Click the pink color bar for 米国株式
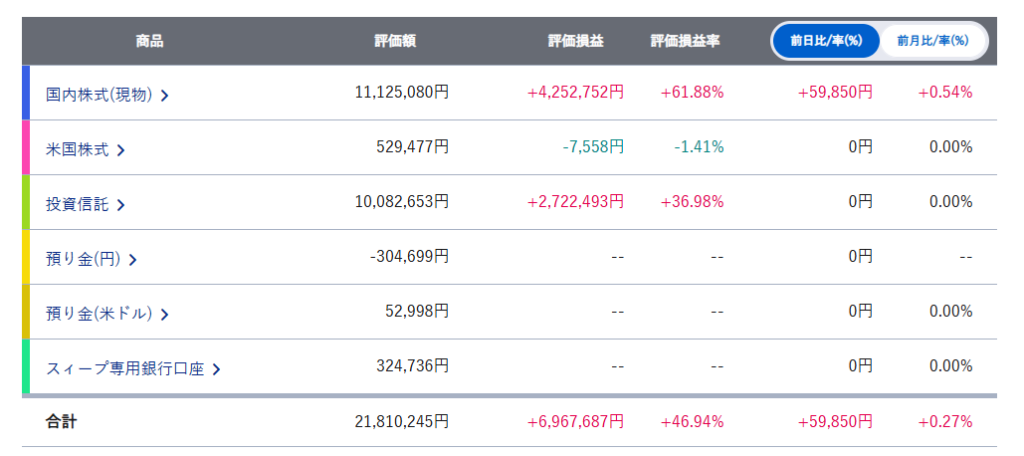 (26, 148)
